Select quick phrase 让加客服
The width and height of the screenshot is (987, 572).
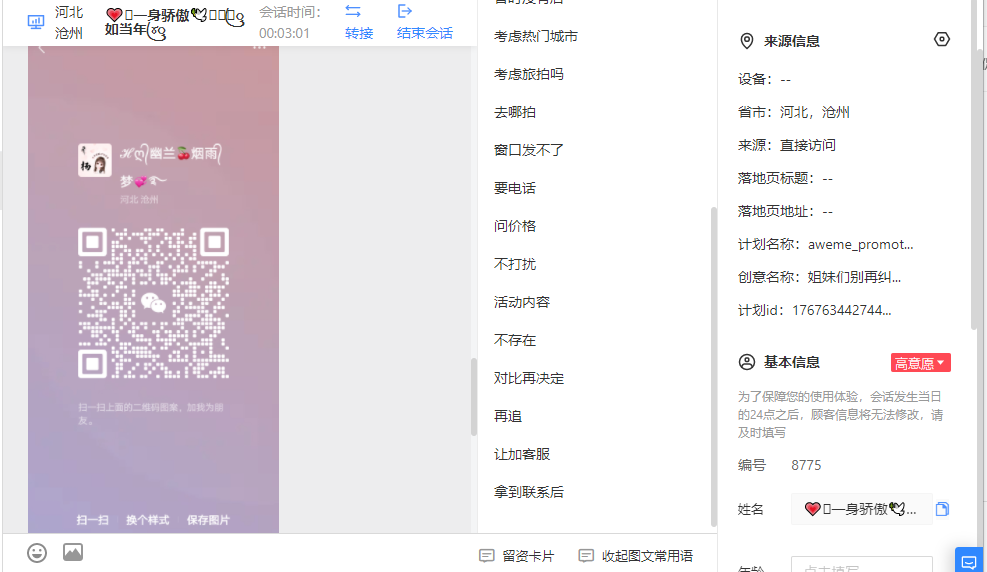point(522,454)
